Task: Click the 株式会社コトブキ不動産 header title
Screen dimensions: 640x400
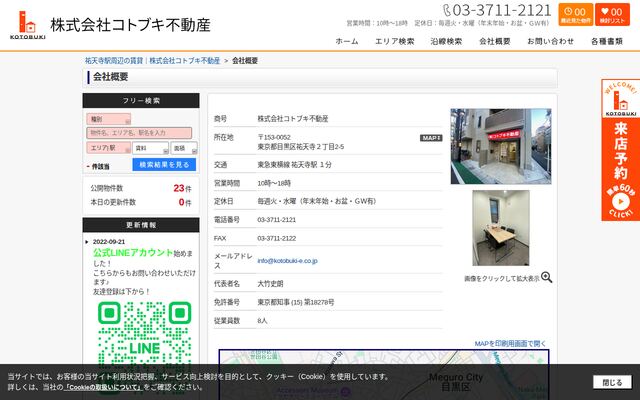Action: (x=131, y=25)
